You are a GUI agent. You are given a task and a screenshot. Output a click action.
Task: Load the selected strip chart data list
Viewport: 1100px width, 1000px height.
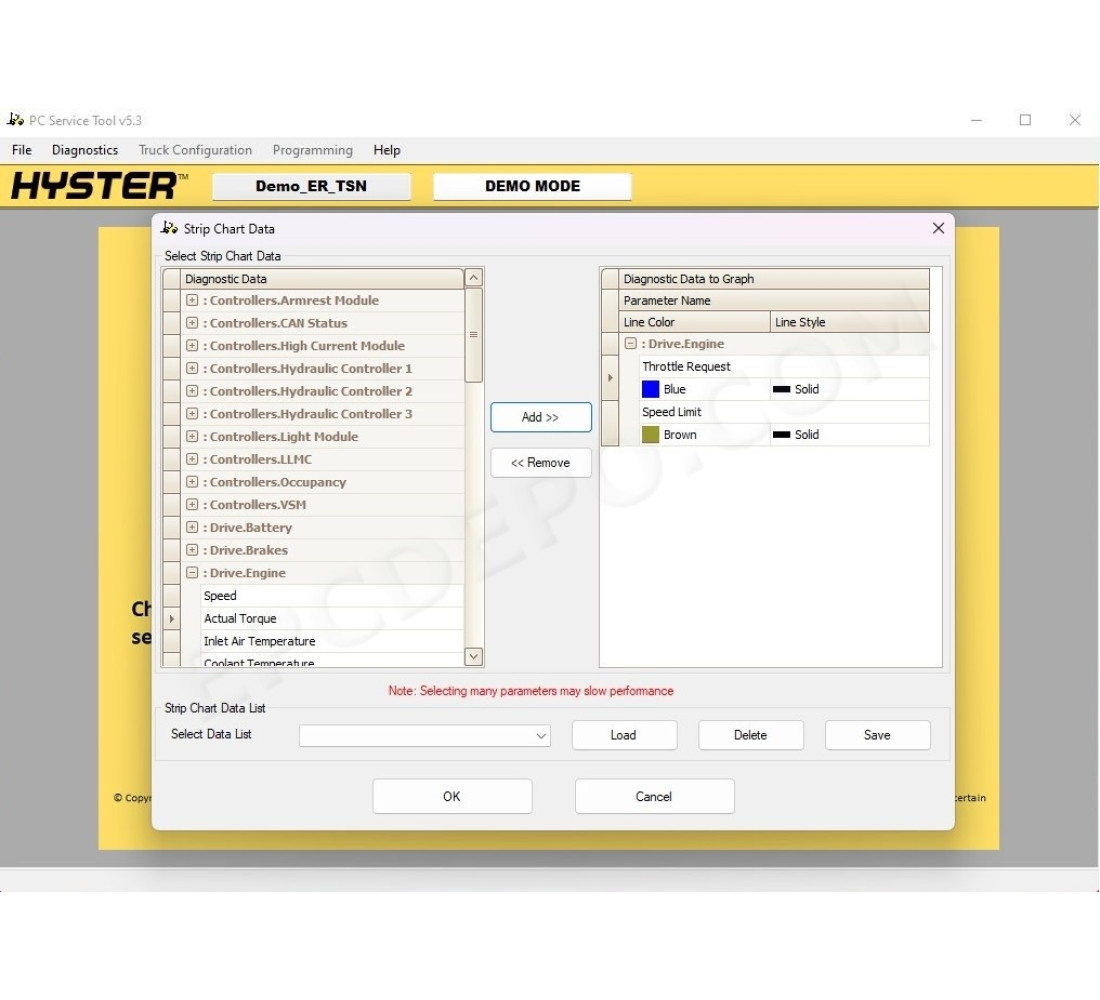(624, 735)
